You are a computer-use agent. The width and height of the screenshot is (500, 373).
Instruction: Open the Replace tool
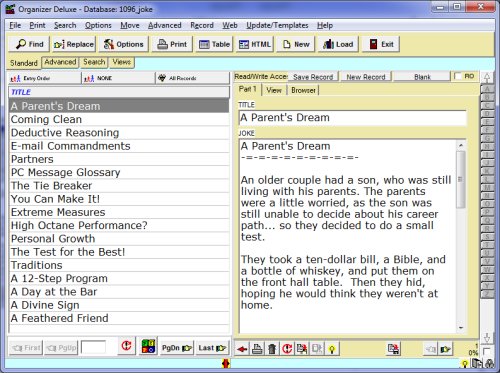(x=73, y=44)
